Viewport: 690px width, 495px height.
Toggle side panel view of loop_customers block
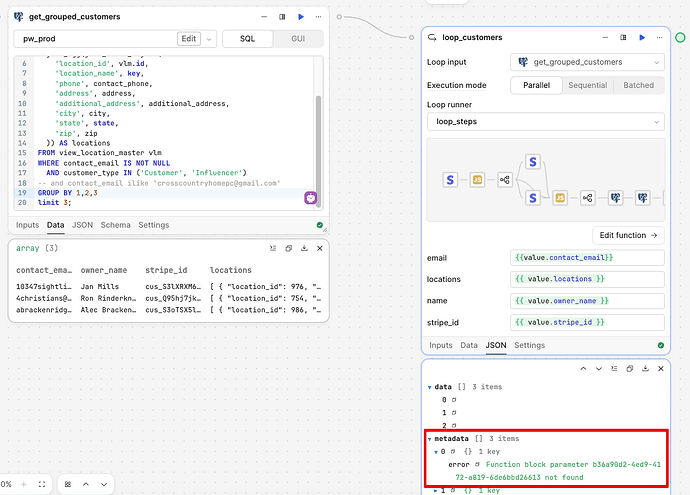[623, 37]
